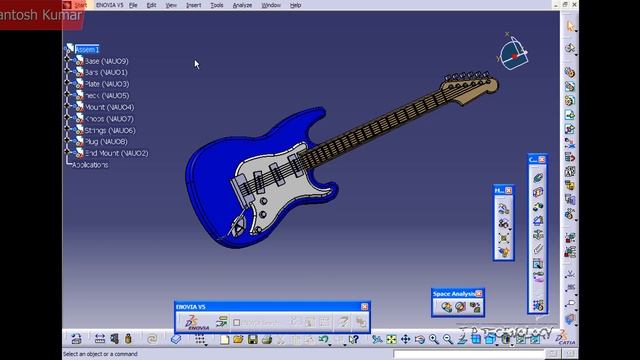This screenshot has height=360, width=640.
Task: Expand the Plate (VAUO3) tree node
Action: point(67,83)
